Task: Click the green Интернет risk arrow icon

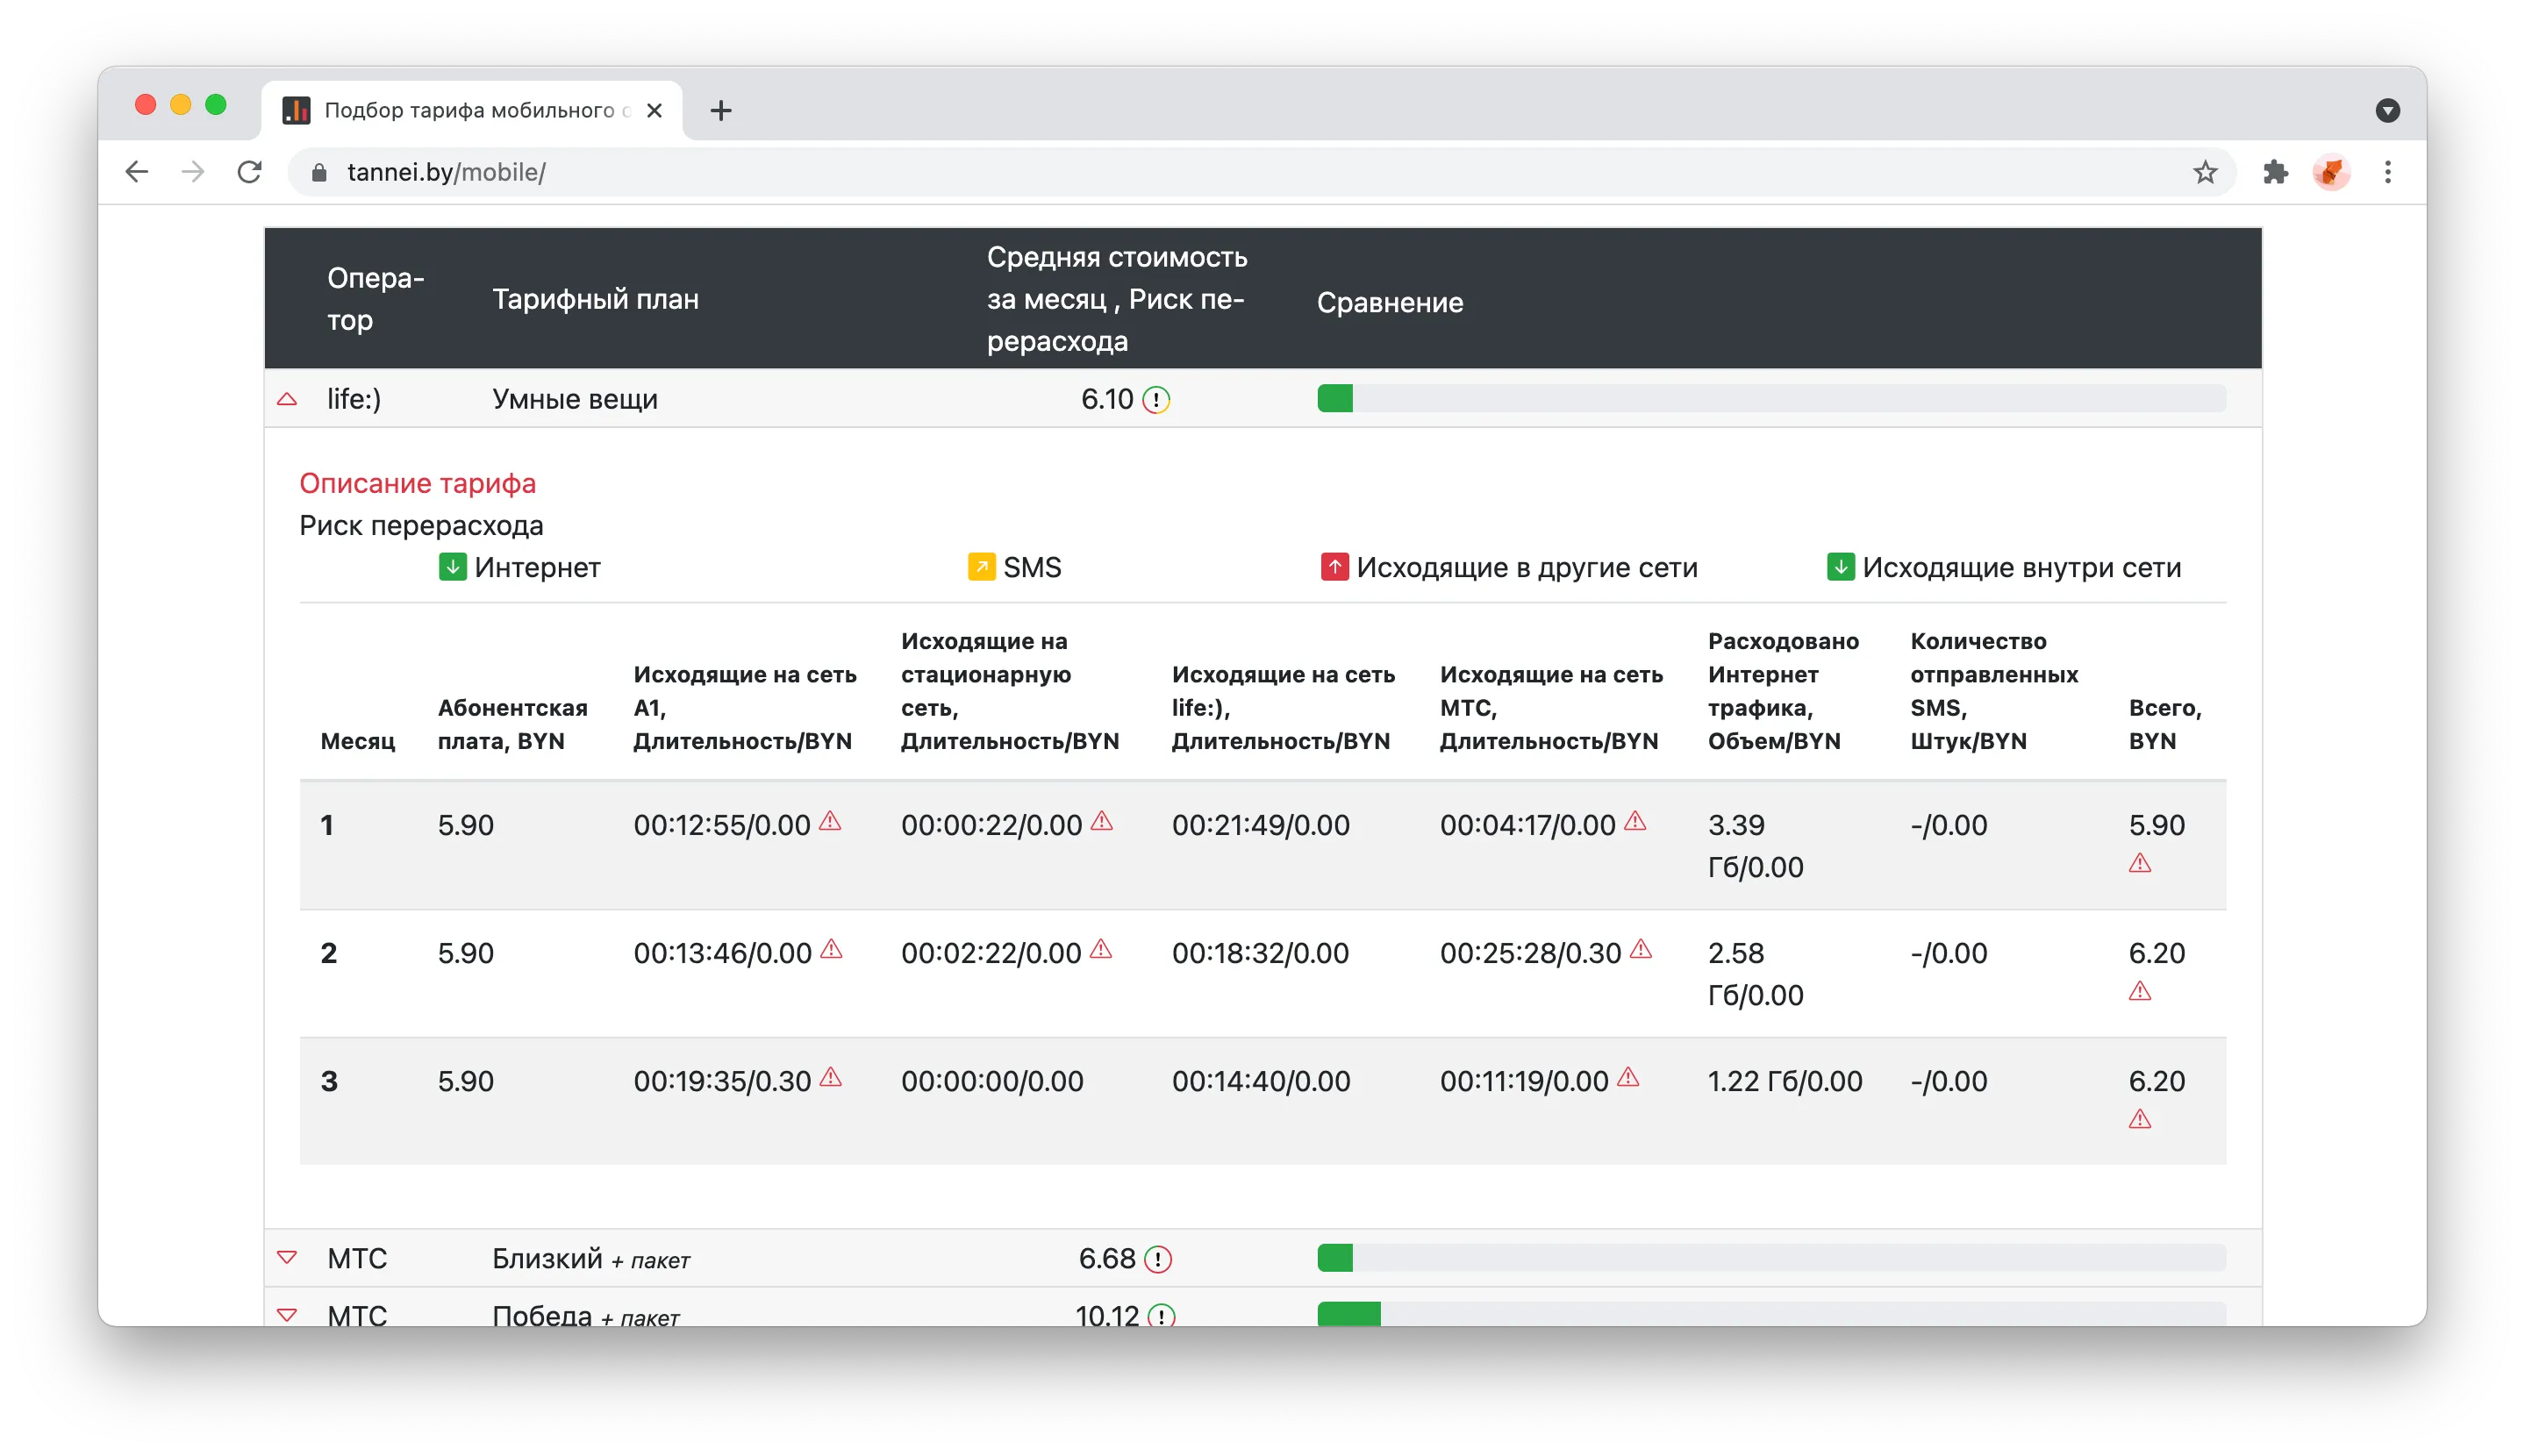Action: pyautogui.click(x=452, y=567)
